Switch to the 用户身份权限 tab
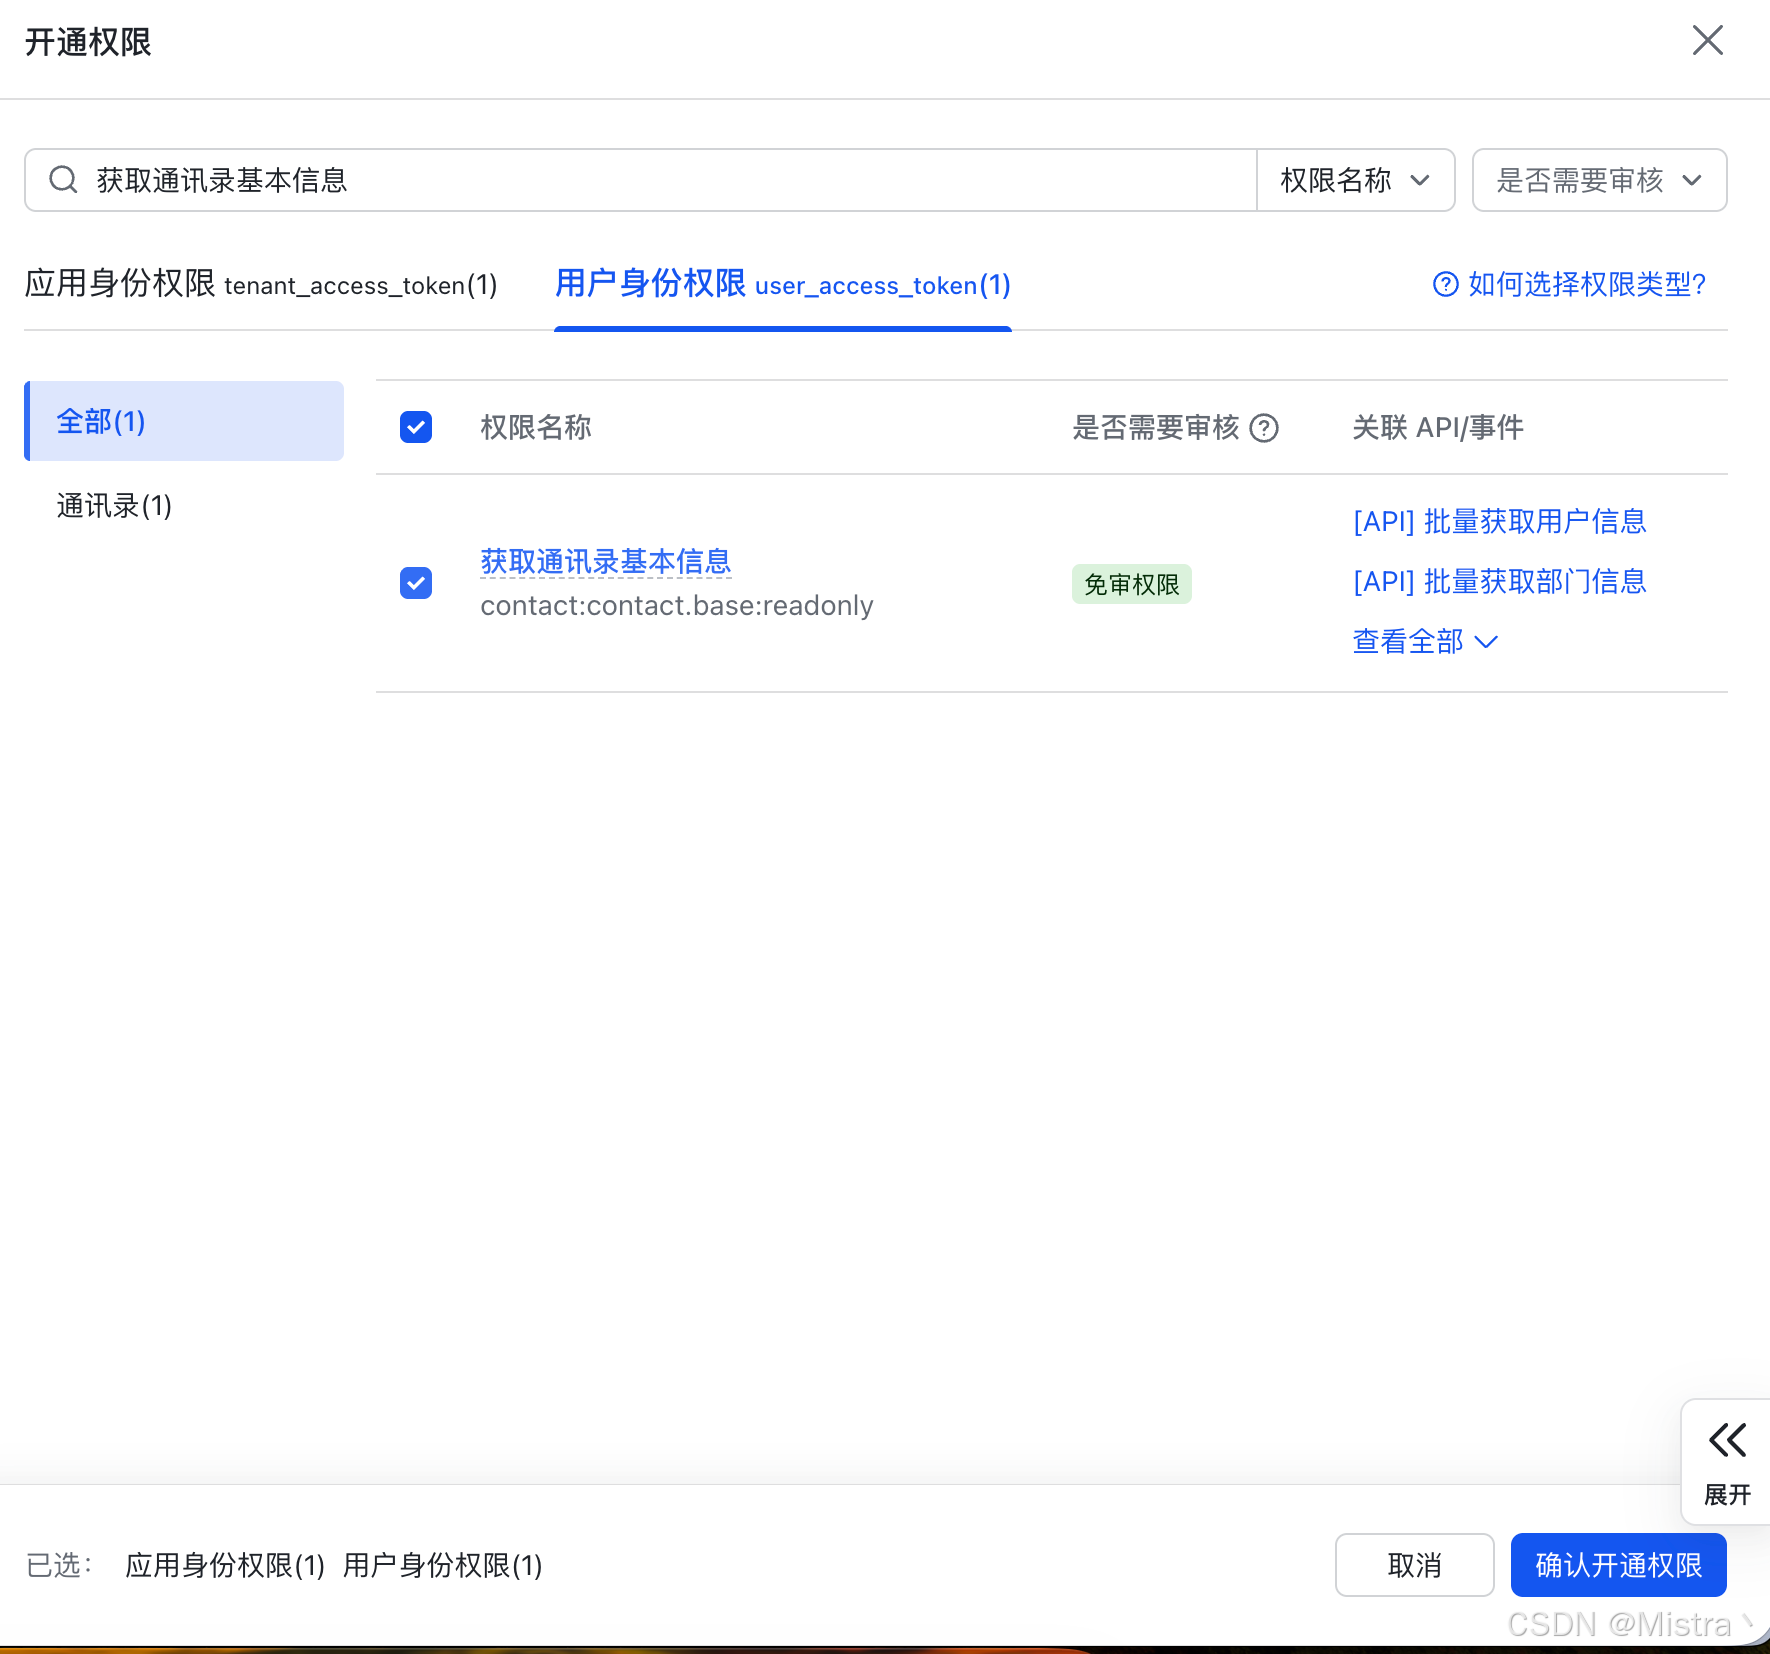Image resolution: width=1770 pixels, height=1654 pixels. pos(782,285)
